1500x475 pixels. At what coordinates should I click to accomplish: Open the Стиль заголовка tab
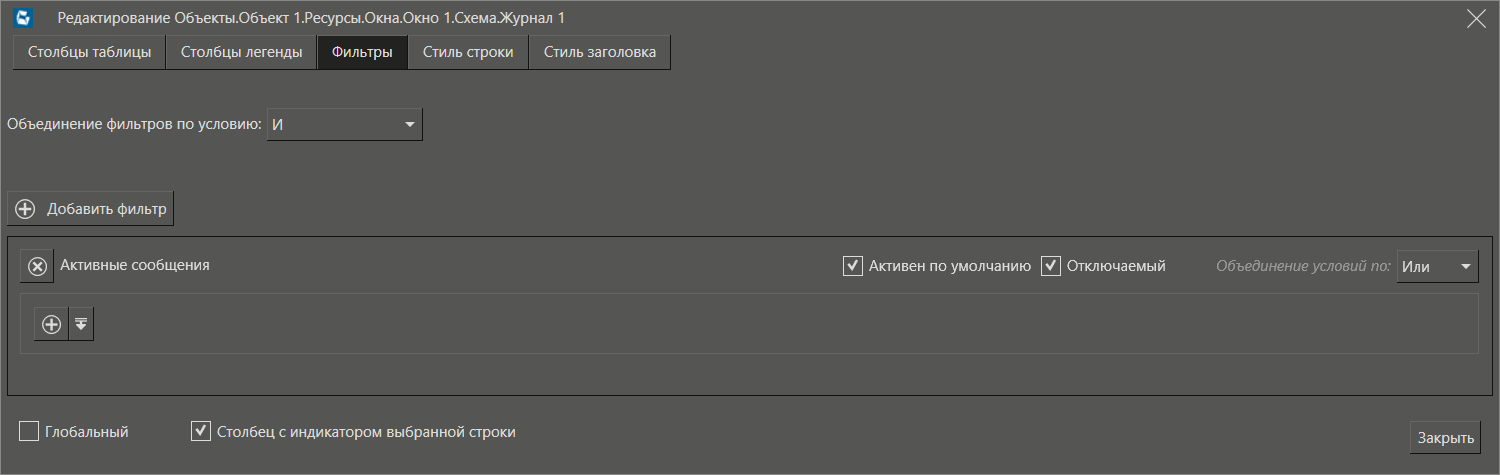pyautogui.click(x=600, y=53)
